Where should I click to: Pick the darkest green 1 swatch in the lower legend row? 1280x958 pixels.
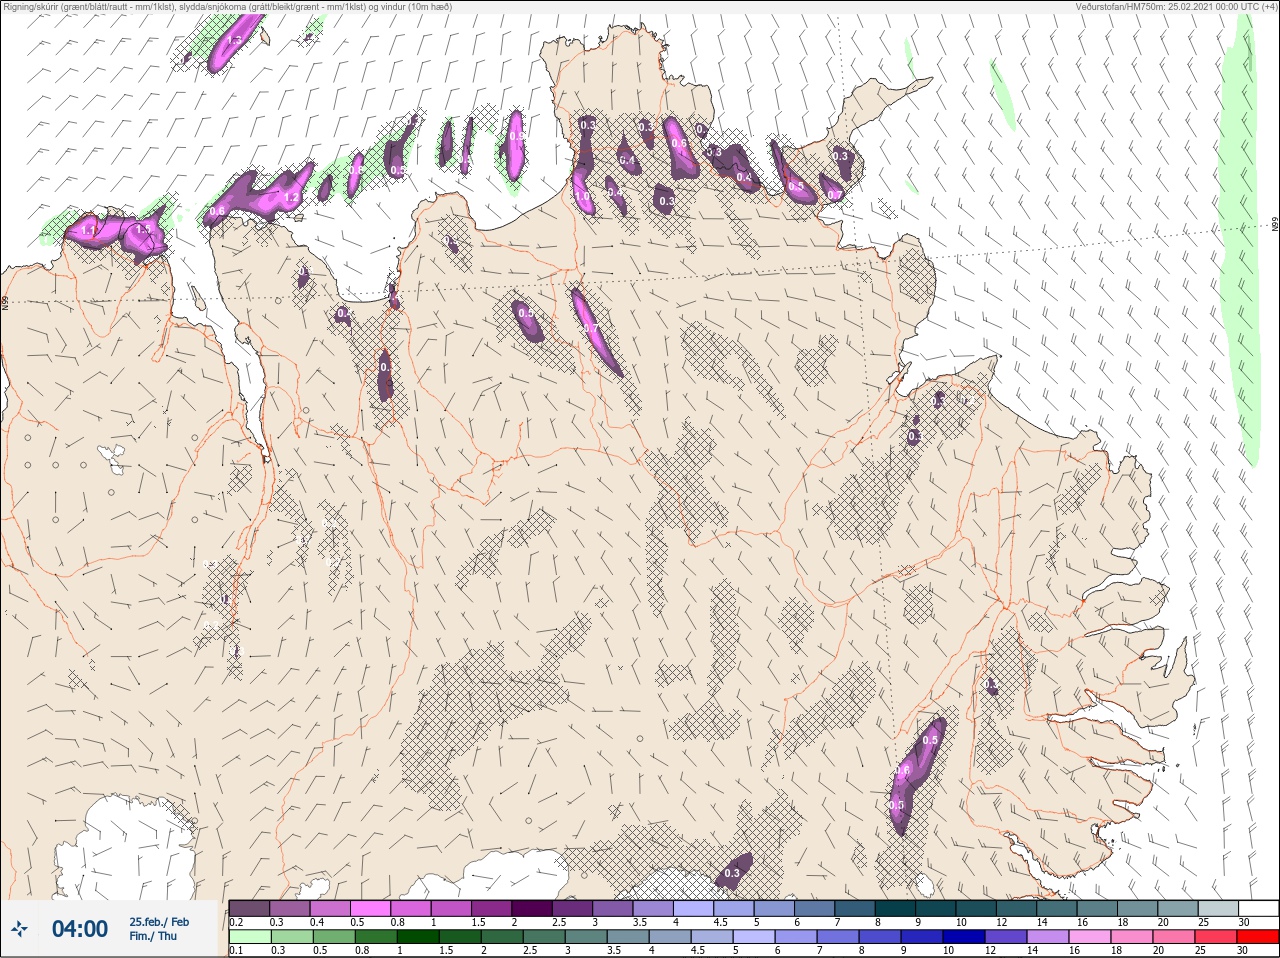[x=418, y=937]
